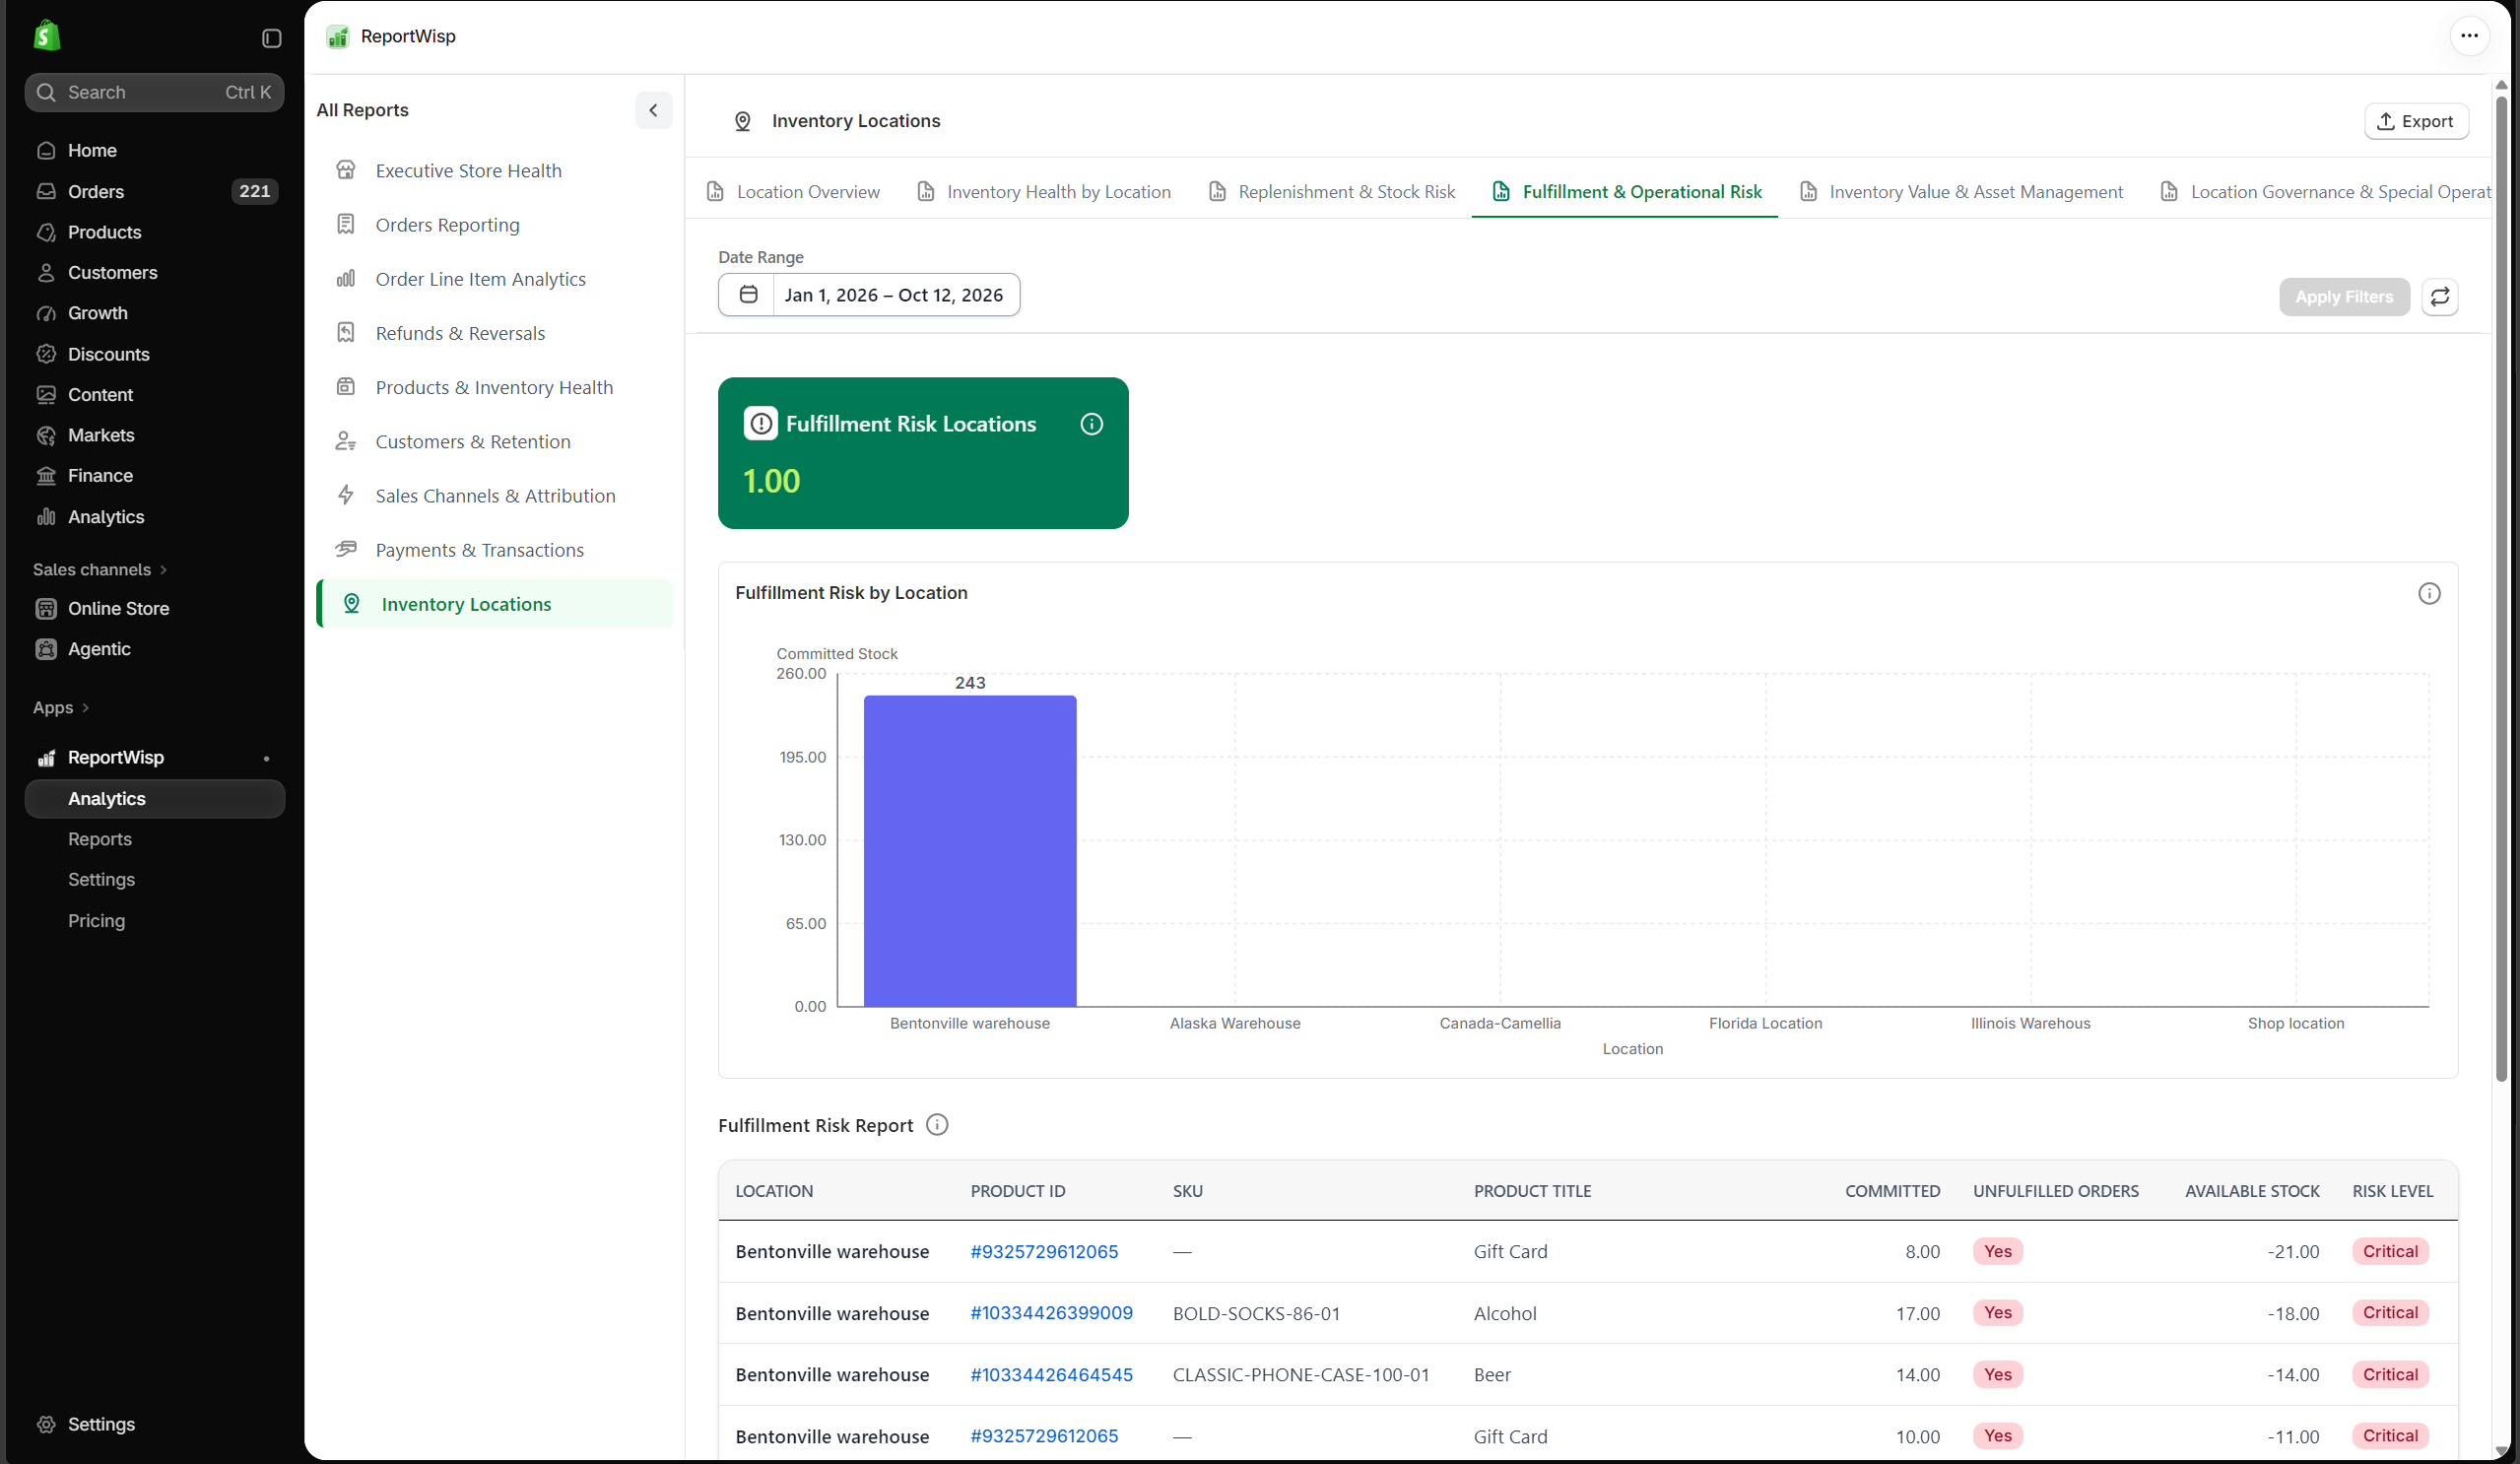This screenshot has height=1464, width=2520.
Task: Click the calendar icon in Date Range
Action: [x=748, y=295]
